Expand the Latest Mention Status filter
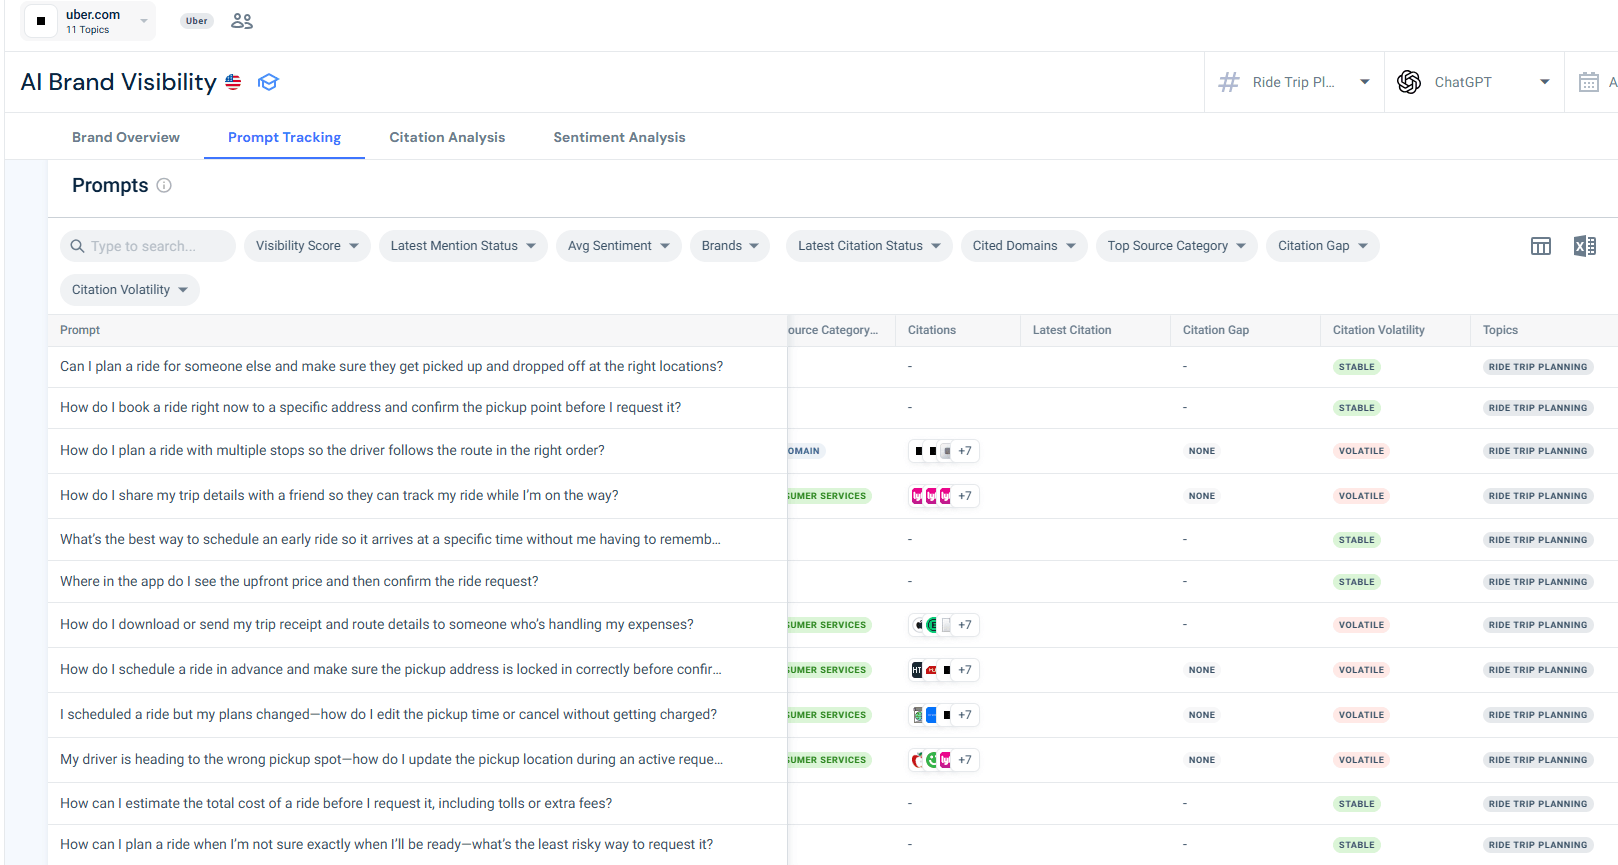1618x865 pixels. [463, 246]
